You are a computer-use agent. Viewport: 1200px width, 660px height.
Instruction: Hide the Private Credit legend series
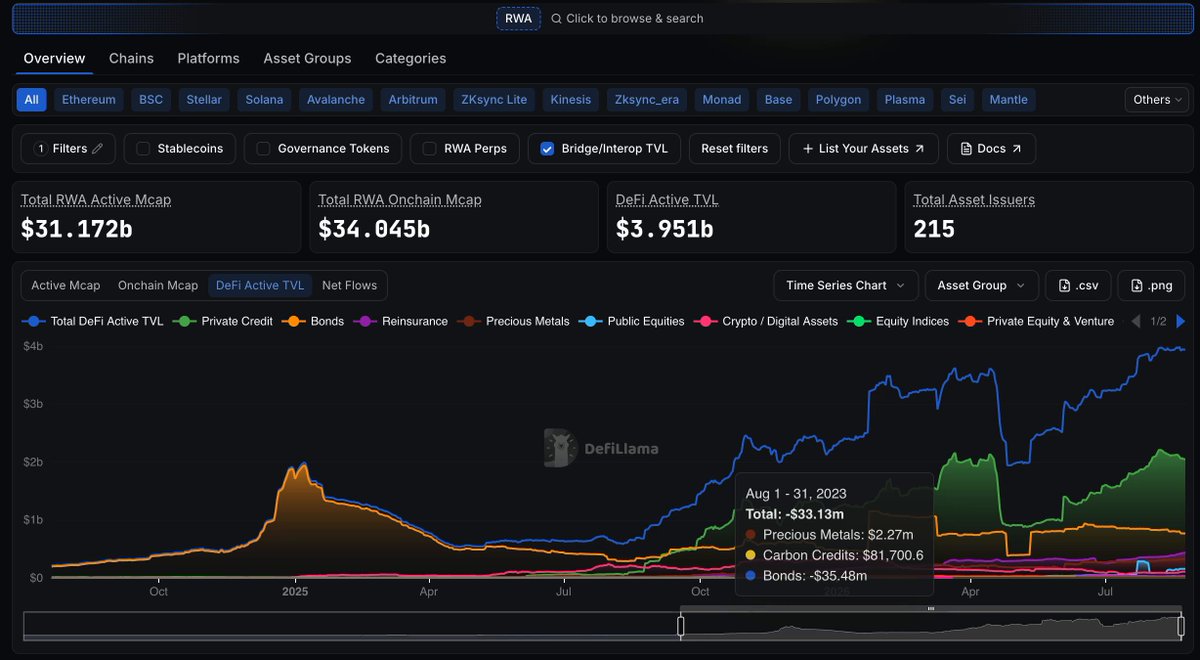[223, 321]
